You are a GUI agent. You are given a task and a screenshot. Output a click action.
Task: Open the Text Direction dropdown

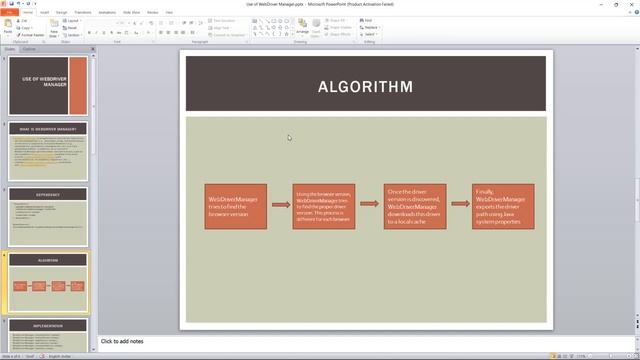pos(223,20)
